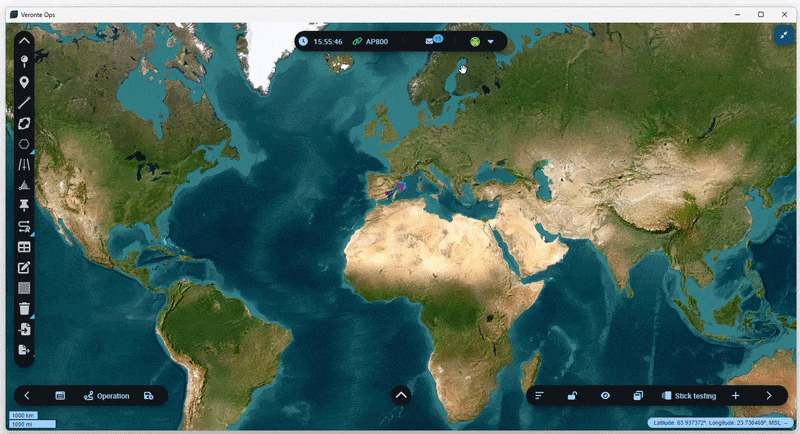Select the circle area tool
The image size is (800, 434).
24,144
